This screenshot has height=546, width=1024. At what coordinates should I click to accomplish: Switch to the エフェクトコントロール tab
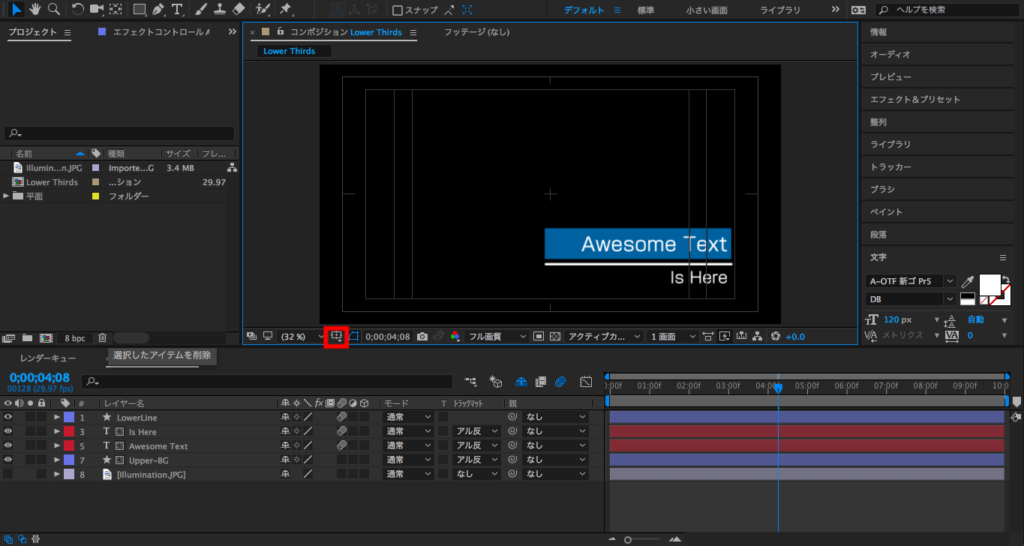click(x=160, y=32)
